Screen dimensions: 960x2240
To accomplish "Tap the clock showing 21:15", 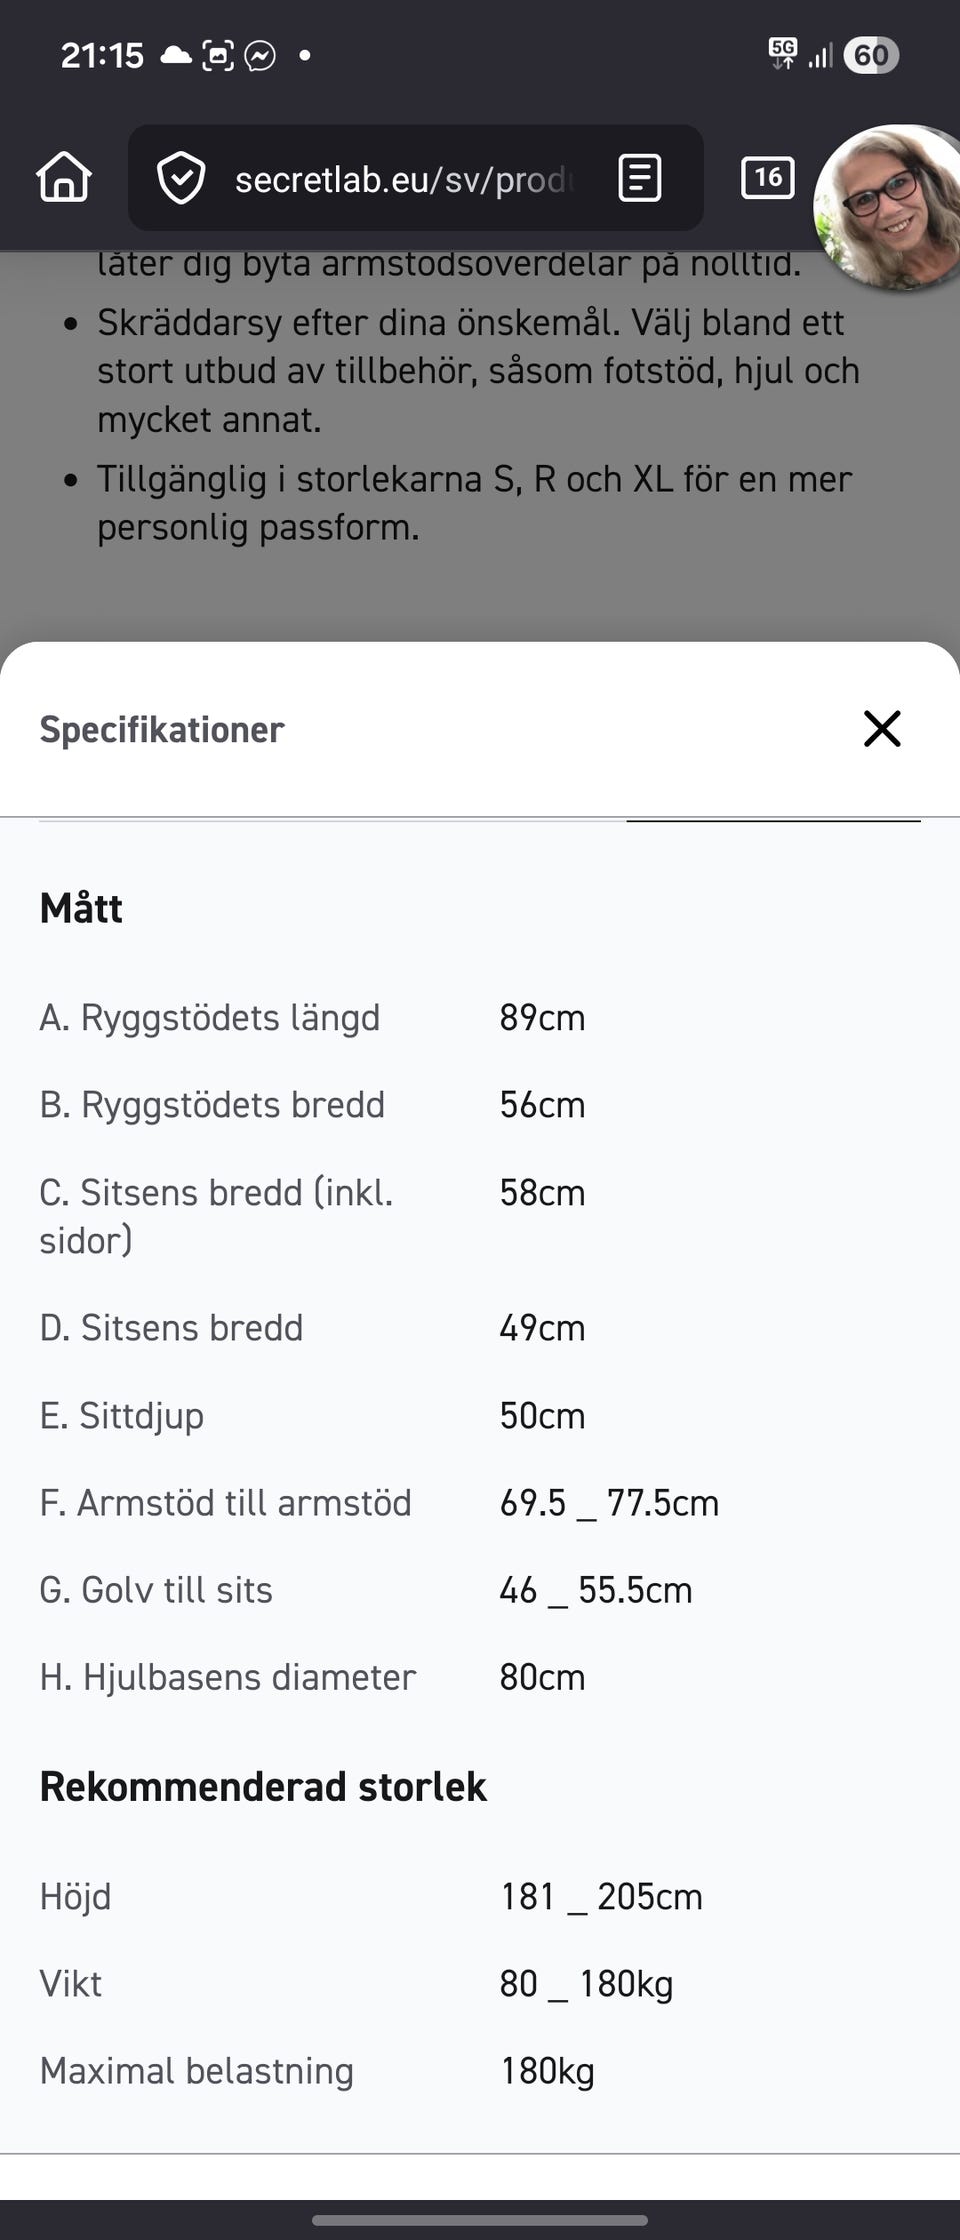I will pos(102,55).
